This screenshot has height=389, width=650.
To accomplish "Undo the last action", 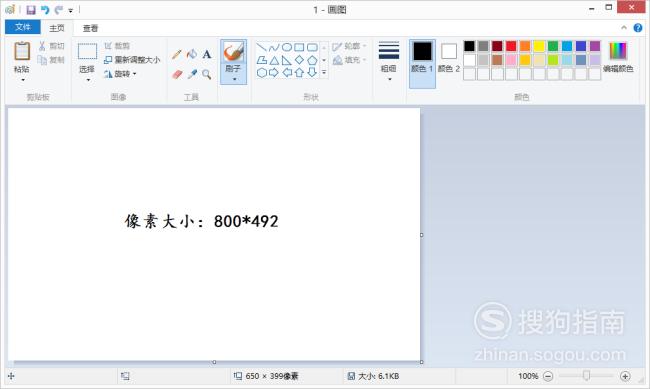I will point(45,10).
